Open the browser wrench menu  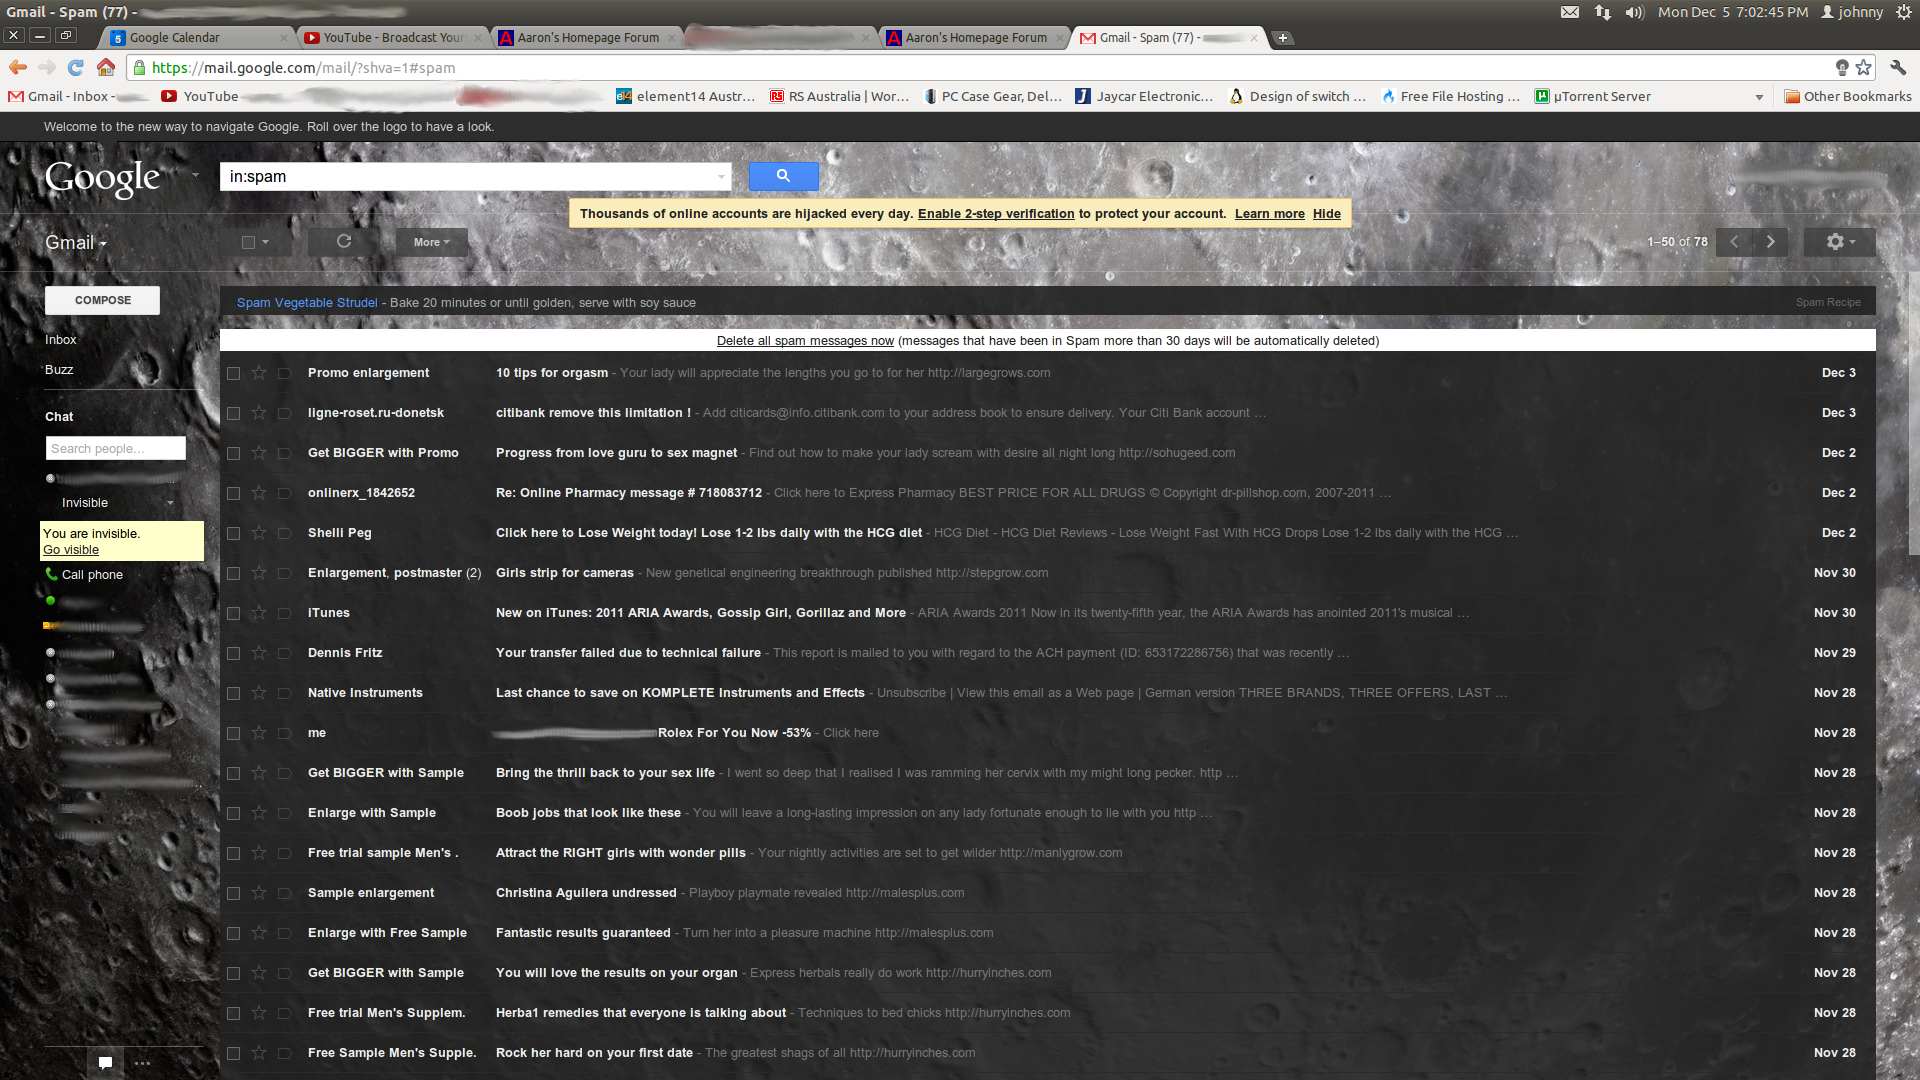coord(1898,67)
